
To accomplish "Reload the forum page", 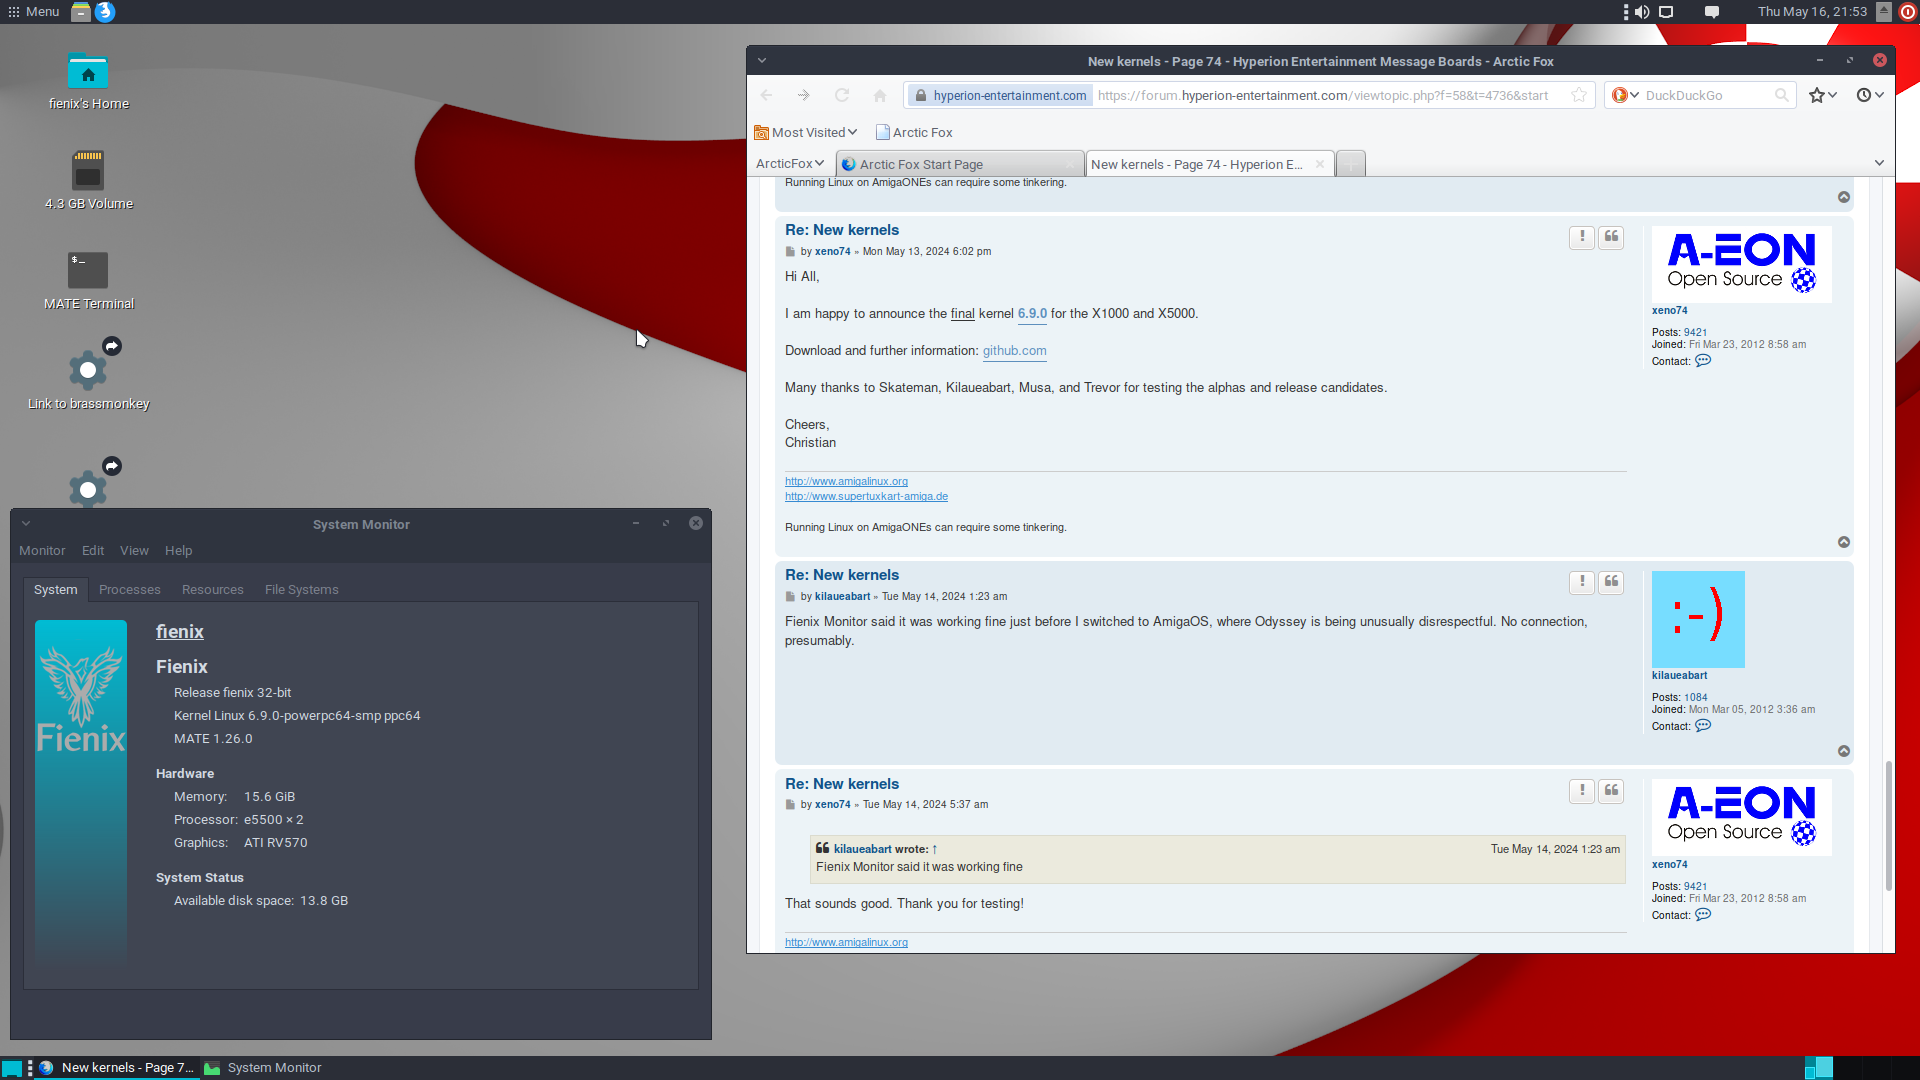I will click(x=842, y=95).
